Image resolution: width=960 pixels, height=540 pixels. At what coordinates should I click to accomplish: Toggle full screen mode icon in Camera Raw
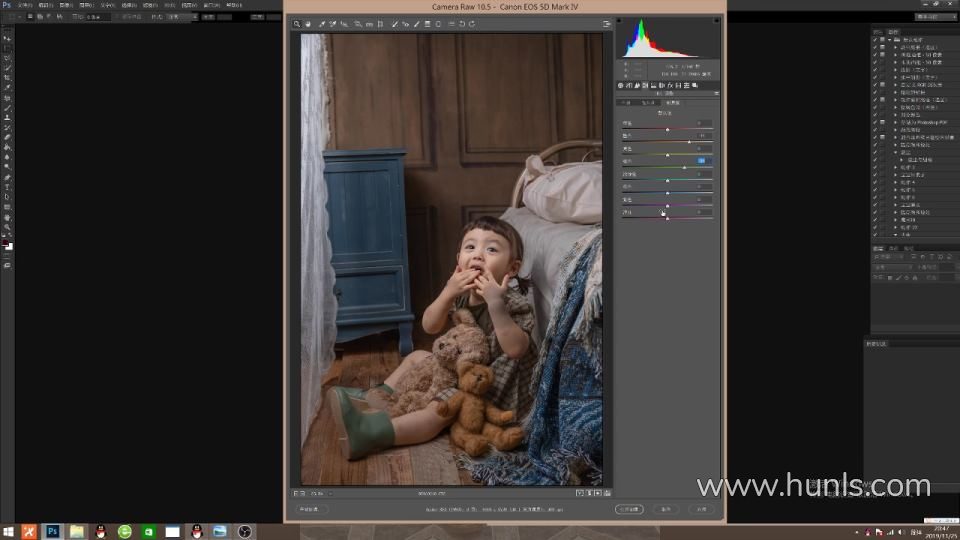tap(606, 24)
